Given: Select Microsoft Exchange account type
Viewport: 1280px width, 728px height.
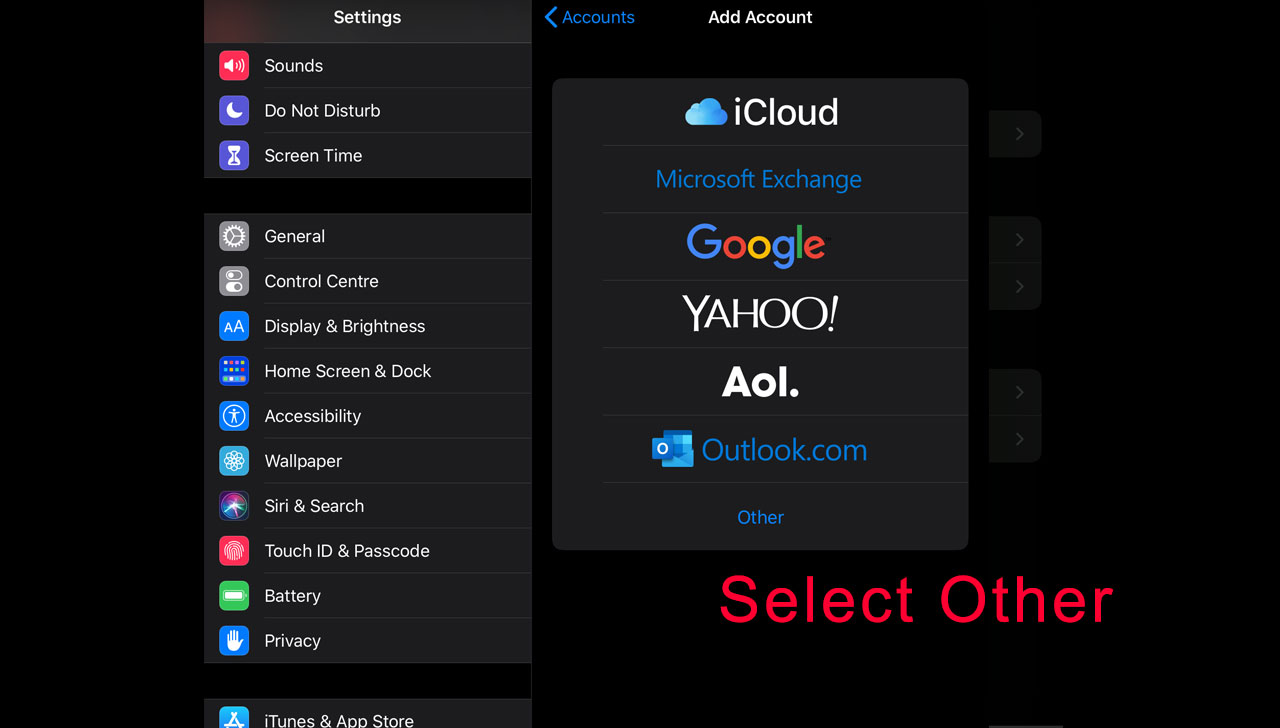Looking at the screenshot, I should 760,179.
